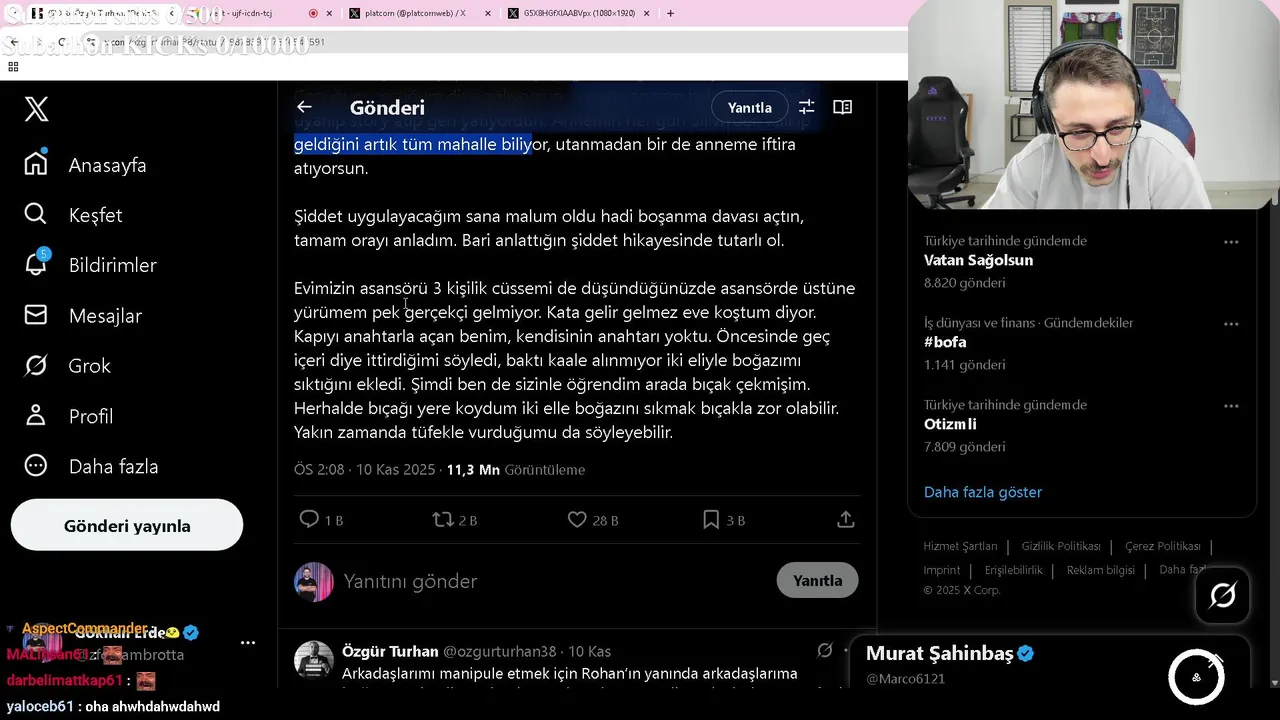Click 11,3 Mn Görüntüleme view count
This screenshot has width=1280, height=720.
[x=516, y=470]
